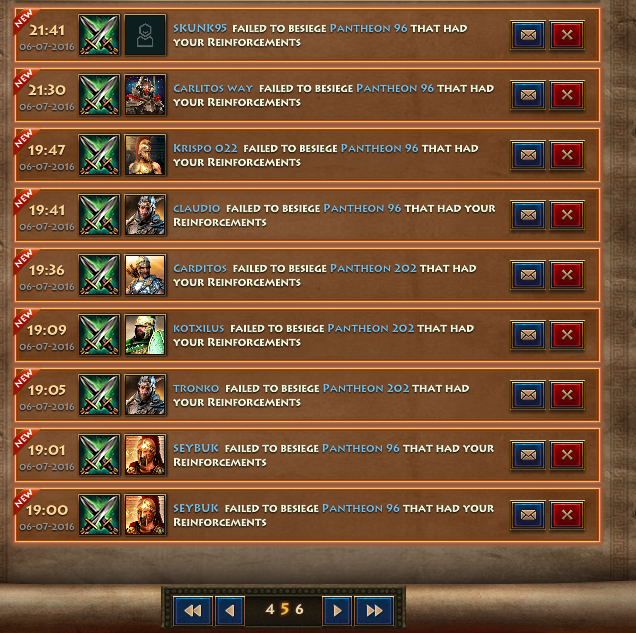This screenshot has height=633, width=636.
Task: Open the SEYBUK player name link at 19:01
Action: click(196, 448)
